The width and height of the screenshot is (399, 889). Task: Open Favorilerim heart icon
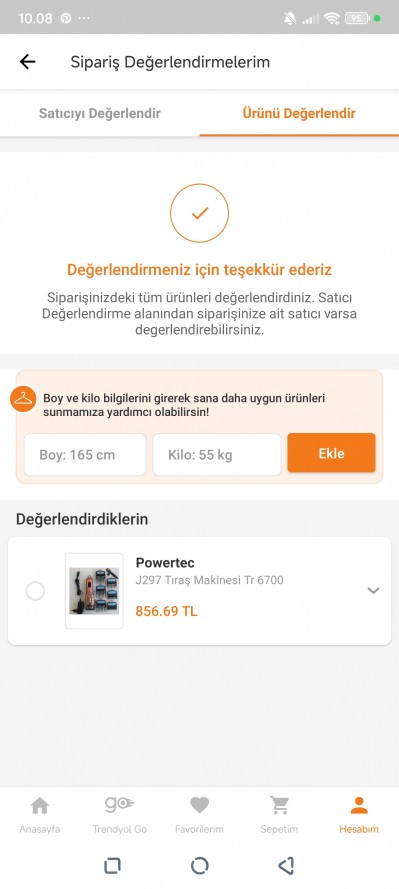[x=200, y=805]
